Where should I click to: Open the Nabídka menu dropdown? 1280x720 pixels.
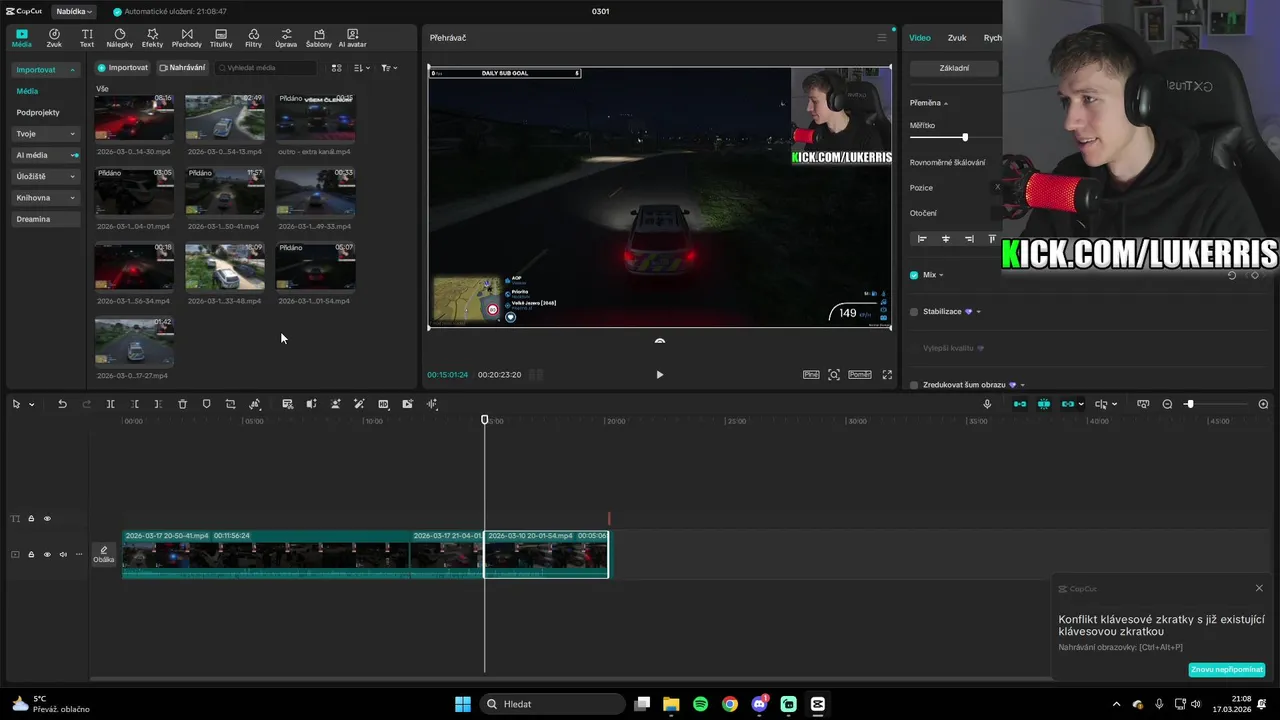(x=74, y=12)
